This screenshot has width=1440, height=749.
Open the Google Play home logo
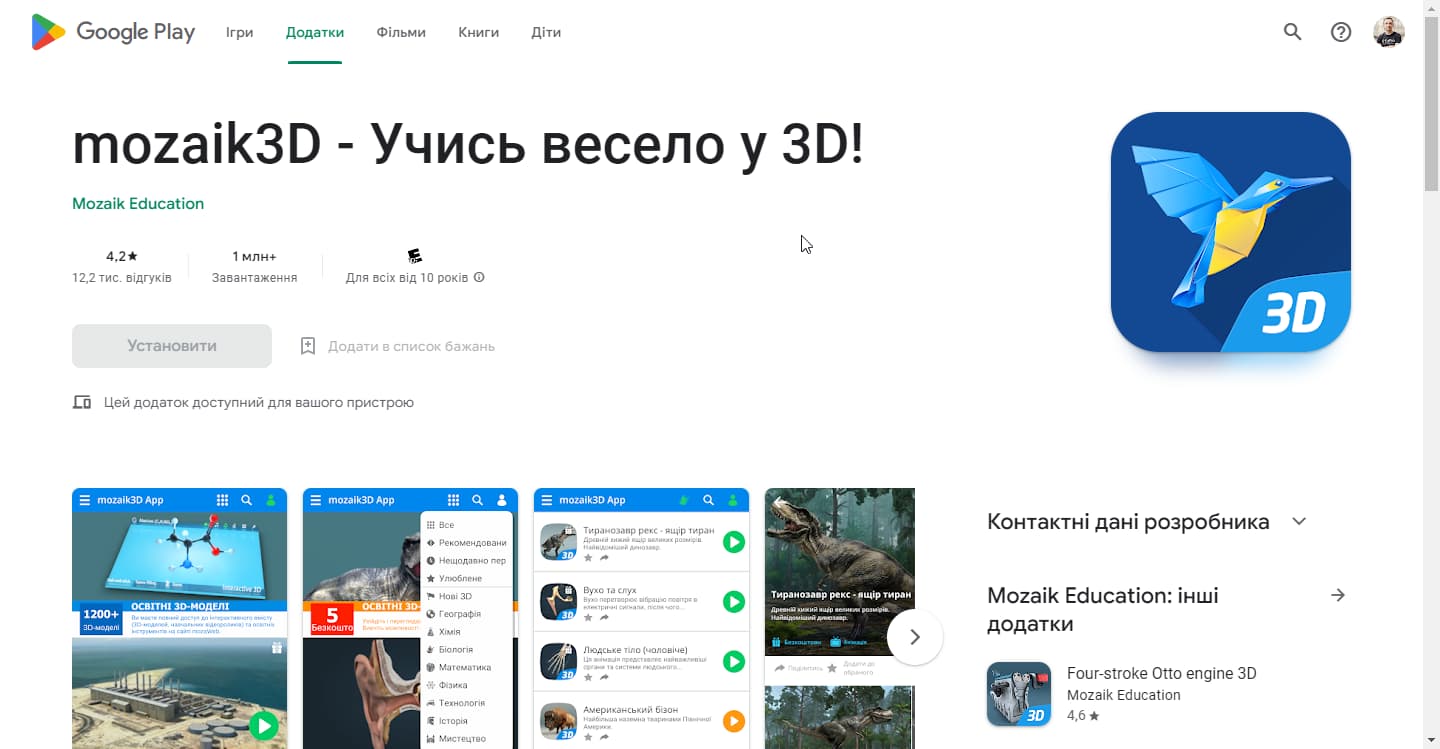113,32
